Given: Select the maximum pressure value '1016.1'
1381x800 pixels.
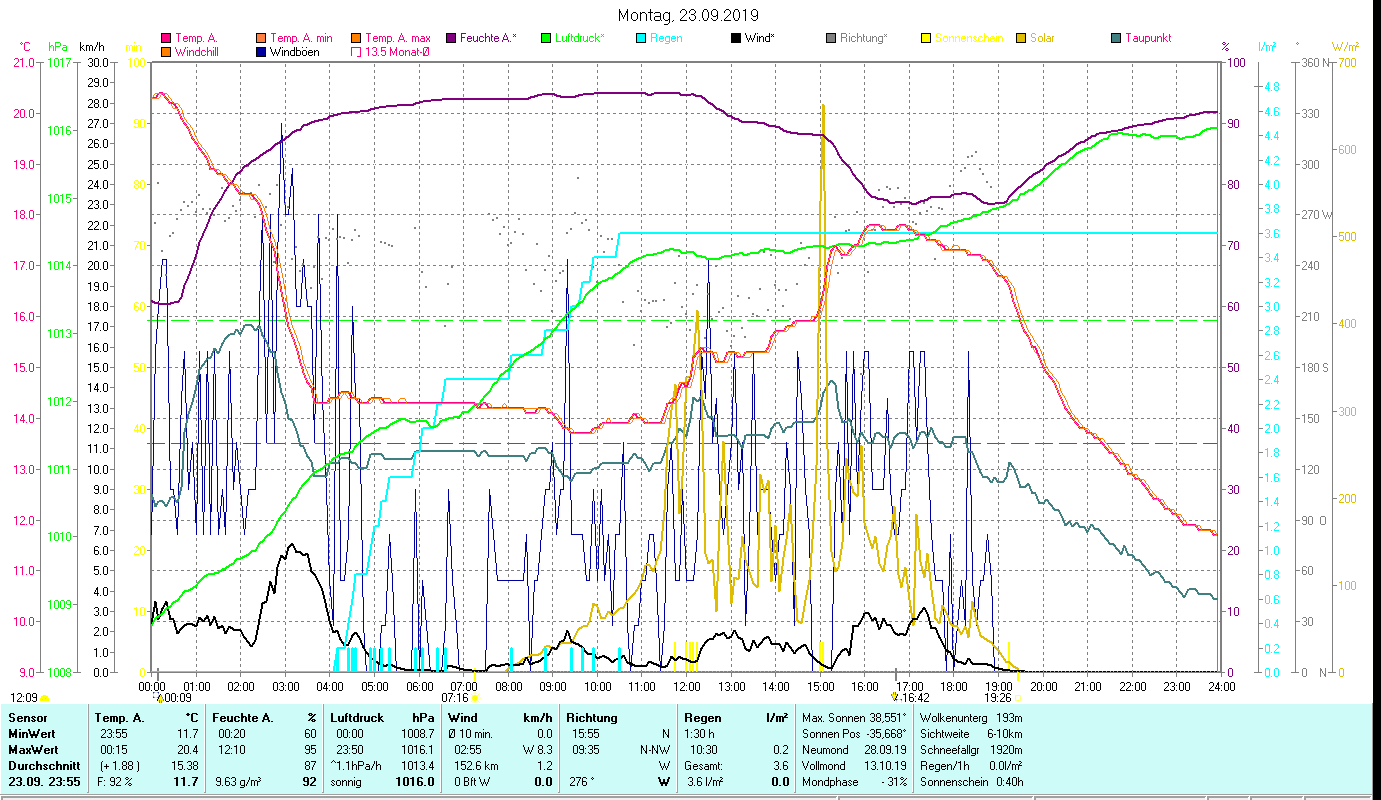Looking at the screenshot, I should click(417, 749).
